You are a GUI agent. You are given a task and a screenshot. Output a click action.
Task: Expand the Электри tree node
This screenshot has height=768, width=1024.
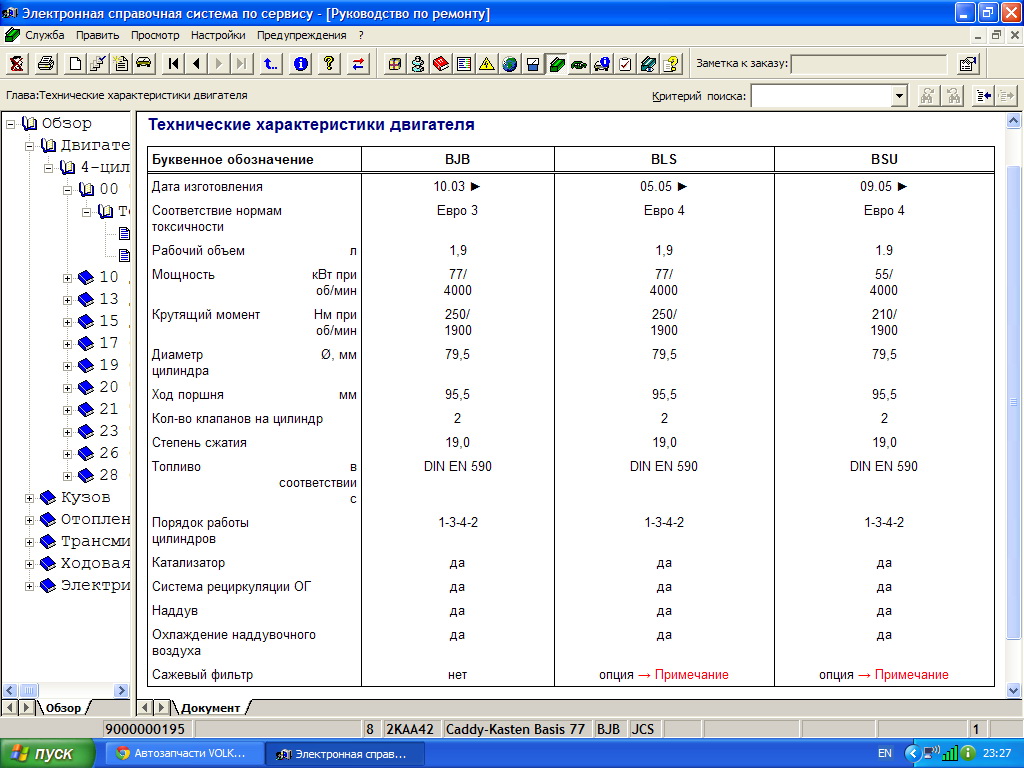pos(29,586)
